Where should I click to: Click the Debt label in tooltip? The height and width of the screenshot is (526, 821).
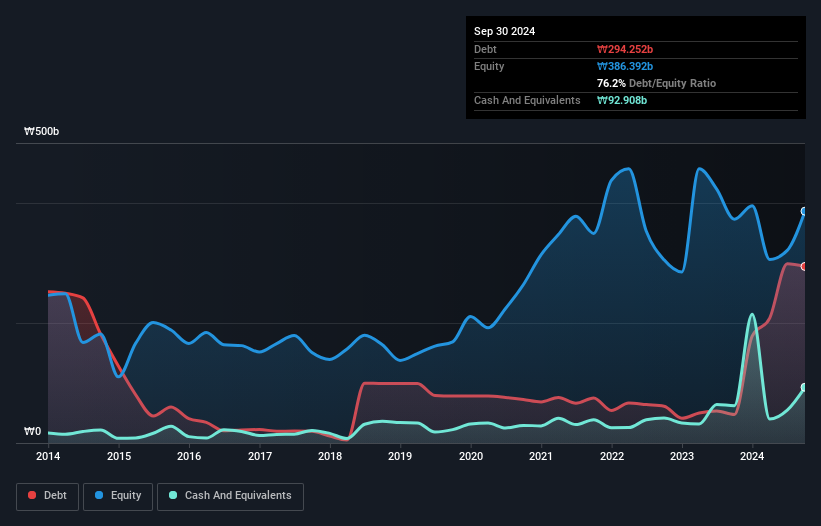point(485,49)
